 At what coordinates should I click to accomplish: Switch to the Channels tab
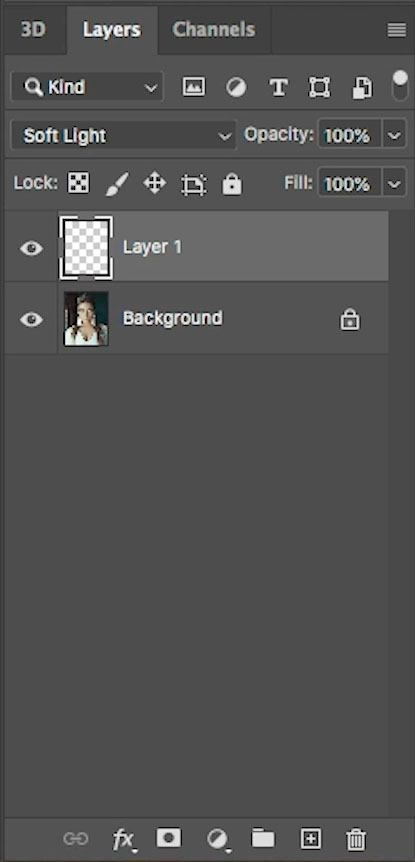click(x=214, y=30)
